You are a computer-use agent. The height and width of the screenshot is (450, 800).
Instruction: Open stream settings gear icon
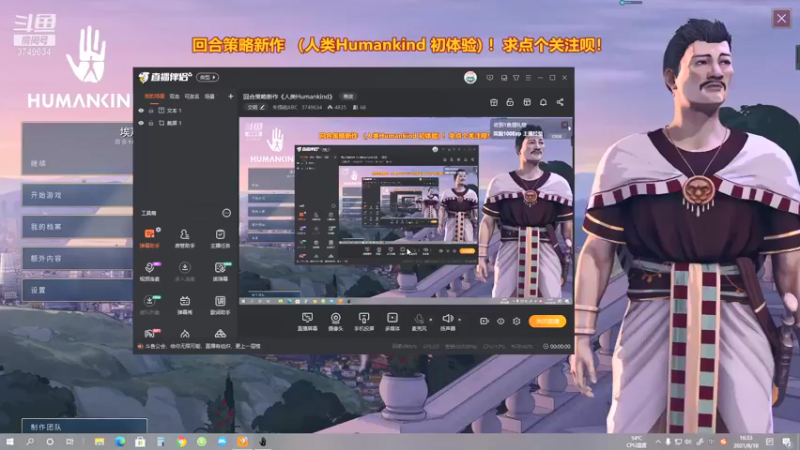(516, 321)
